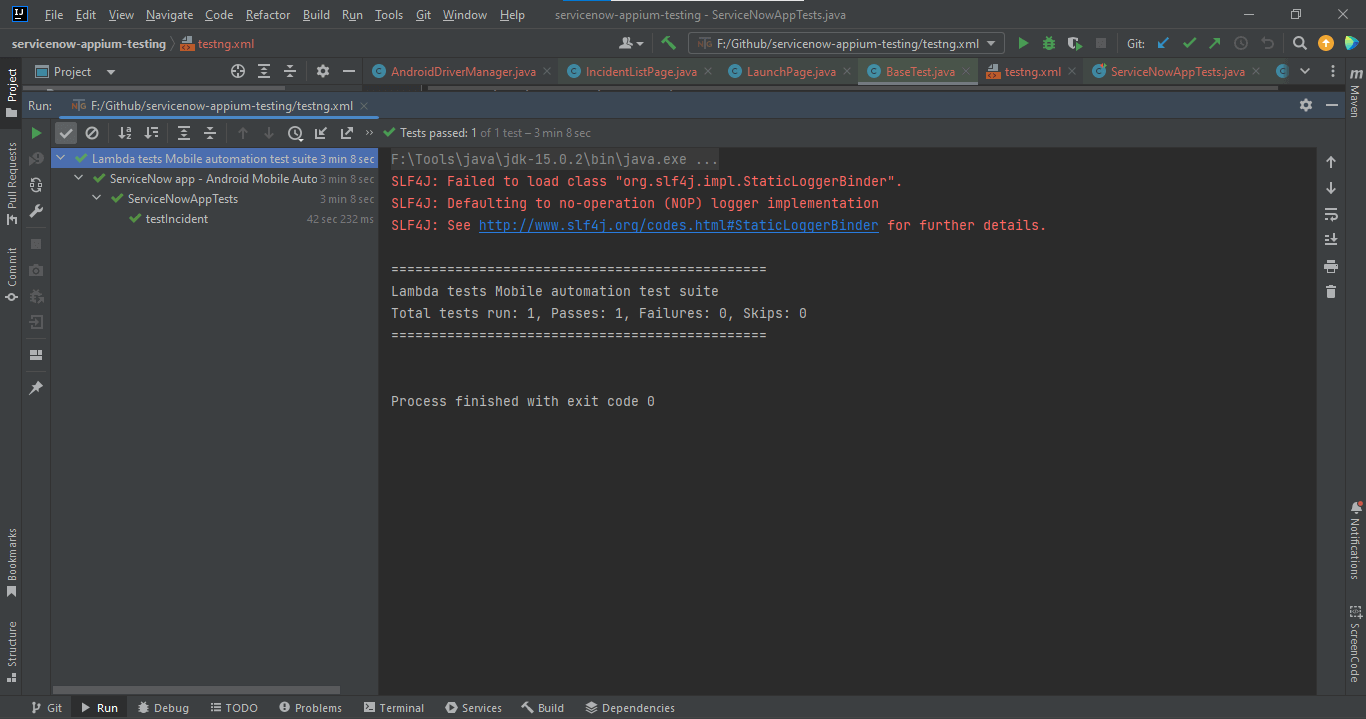1366x719 pixels.
Task: Commit changes using the green checkmark Git icon
Action: tap(1189, 43)
